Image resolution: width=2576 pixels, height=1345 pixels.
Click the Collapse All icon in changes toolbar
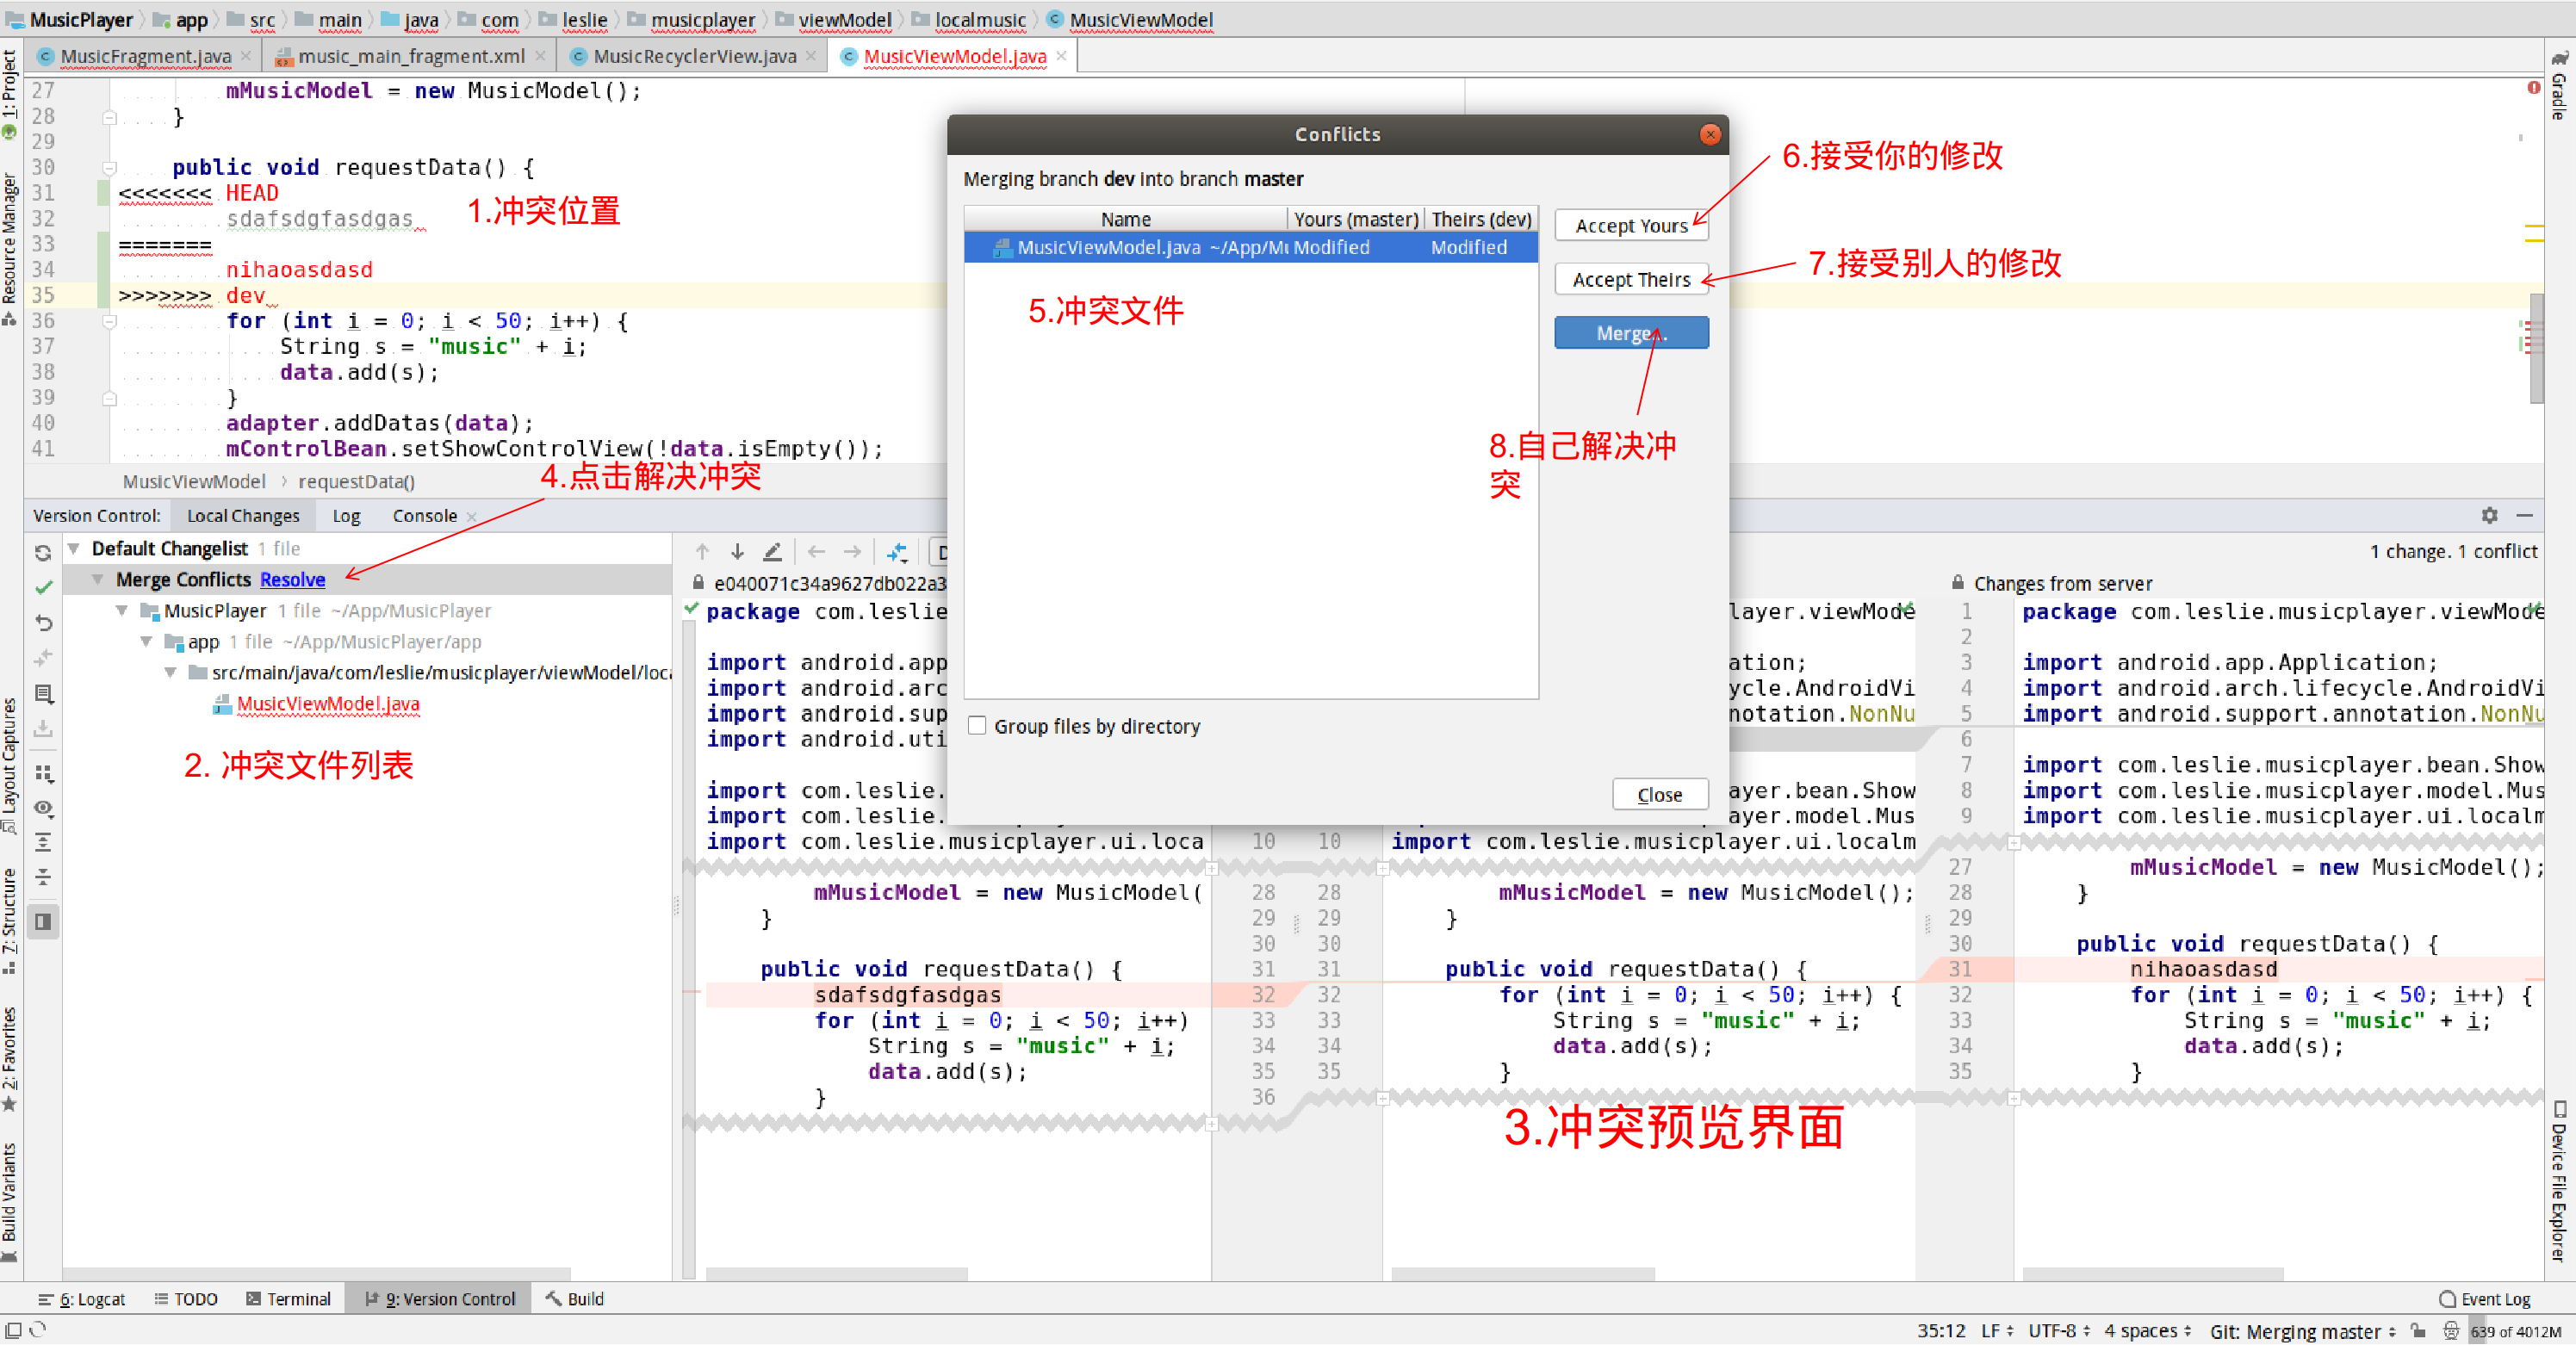pyautogui.click(x=43, y=877)
